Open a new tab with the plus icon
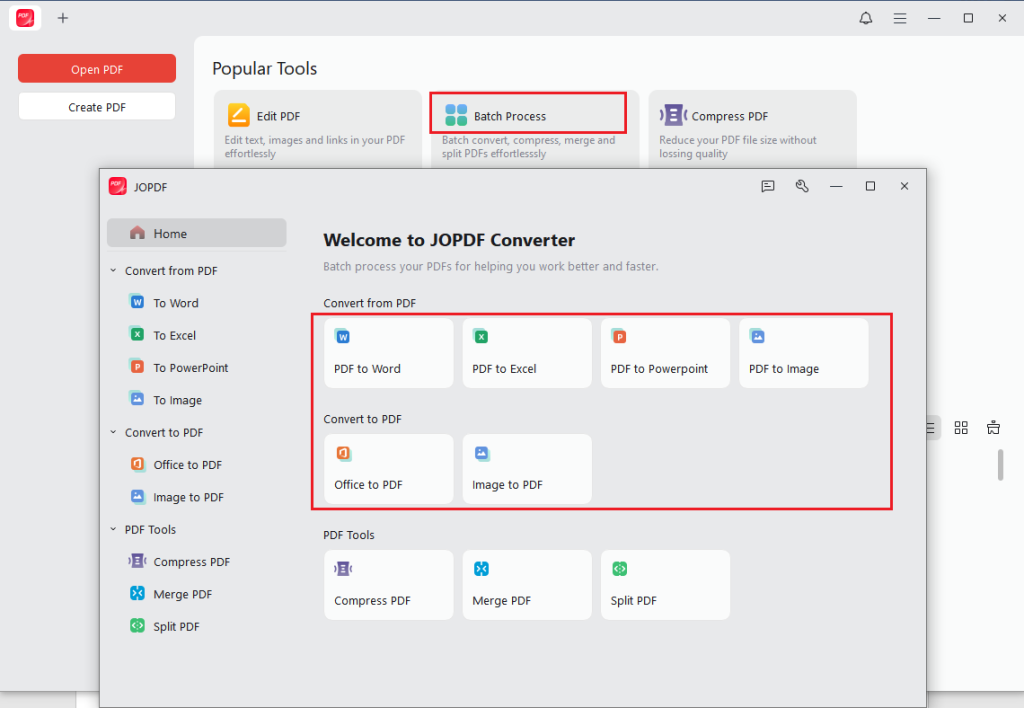The height and width of the screenshot is (708, 1024). tap(63, 18)
